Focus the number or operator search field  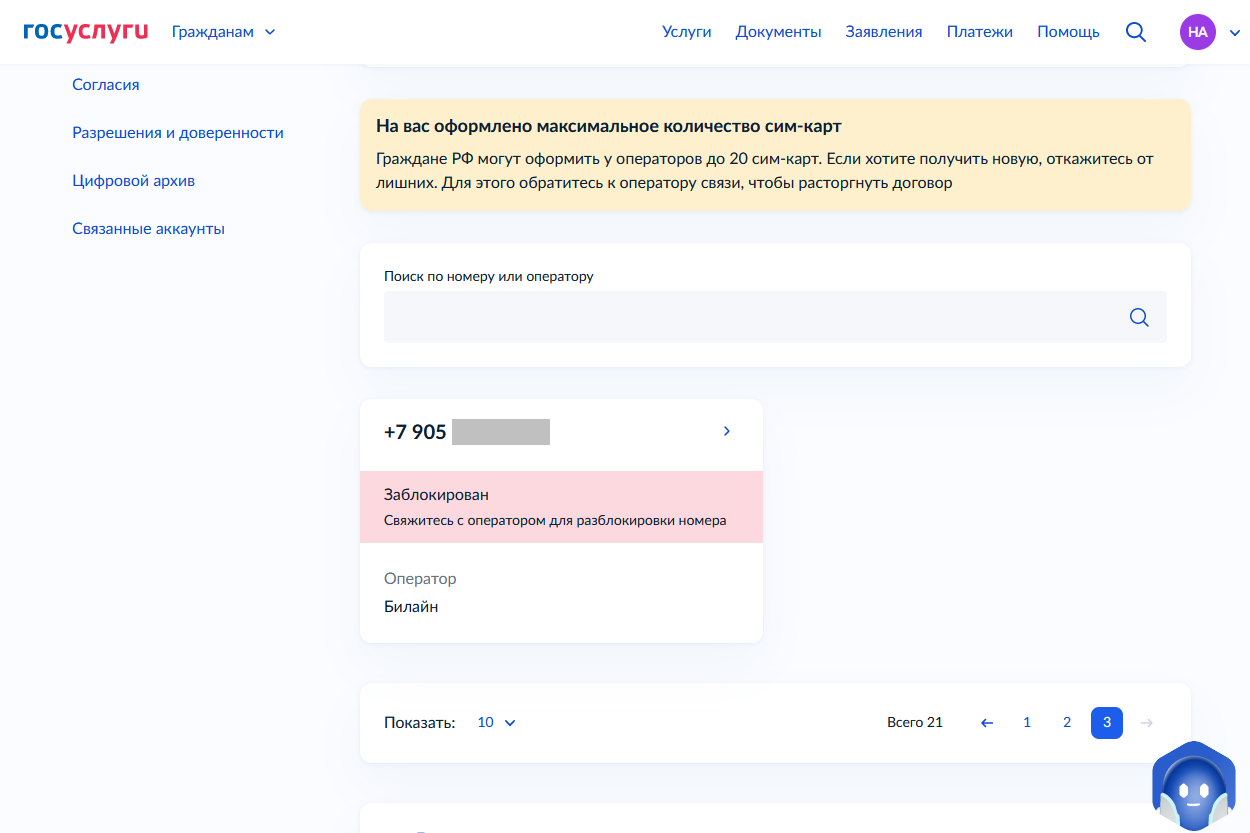(750, 317)
